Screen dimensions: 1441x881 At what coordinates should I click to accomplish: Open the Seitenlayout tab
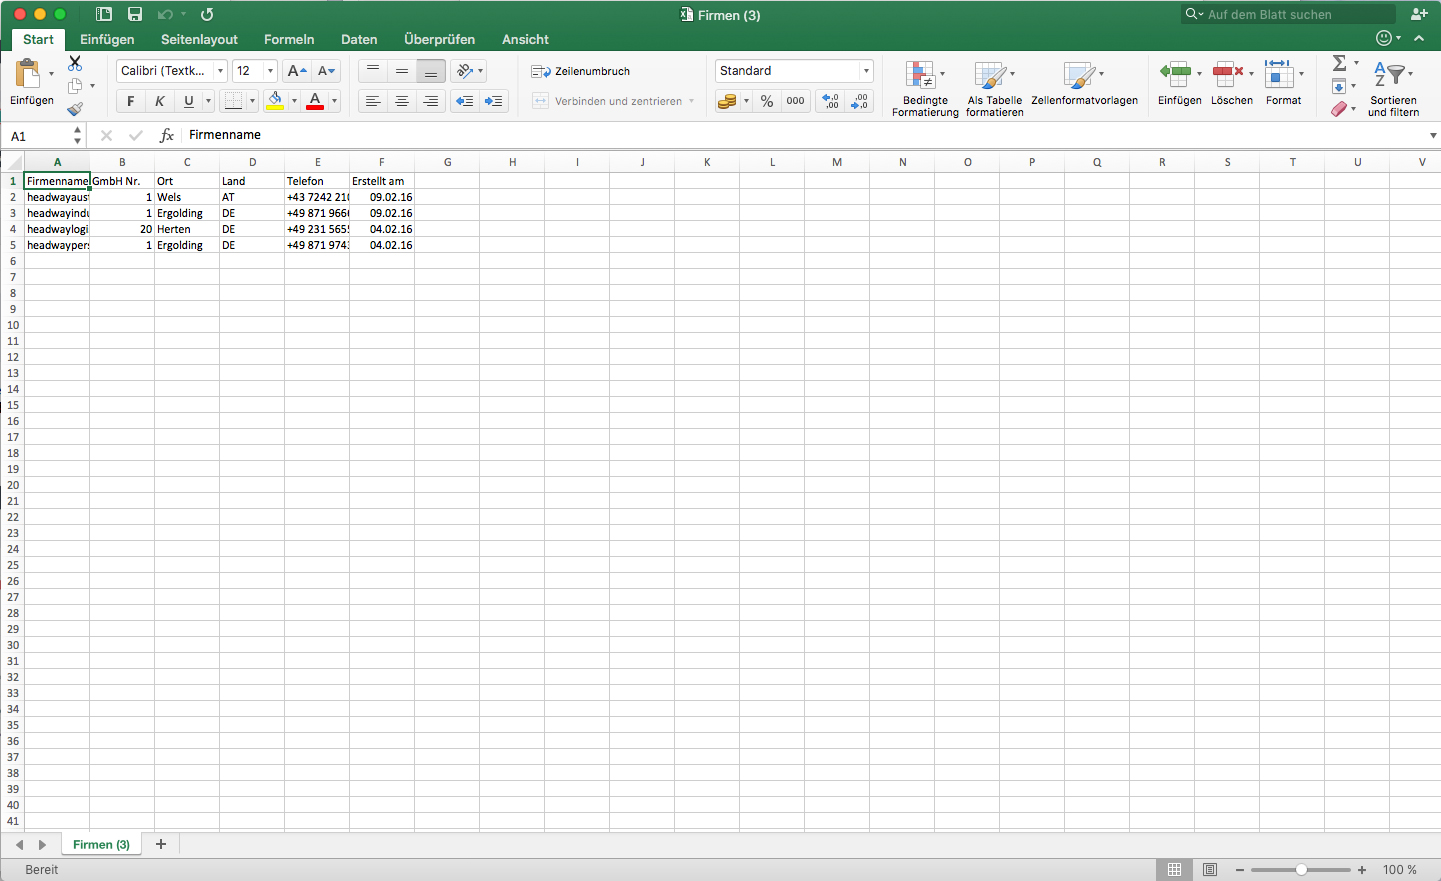pyautogui.click(x=199, y=39)
